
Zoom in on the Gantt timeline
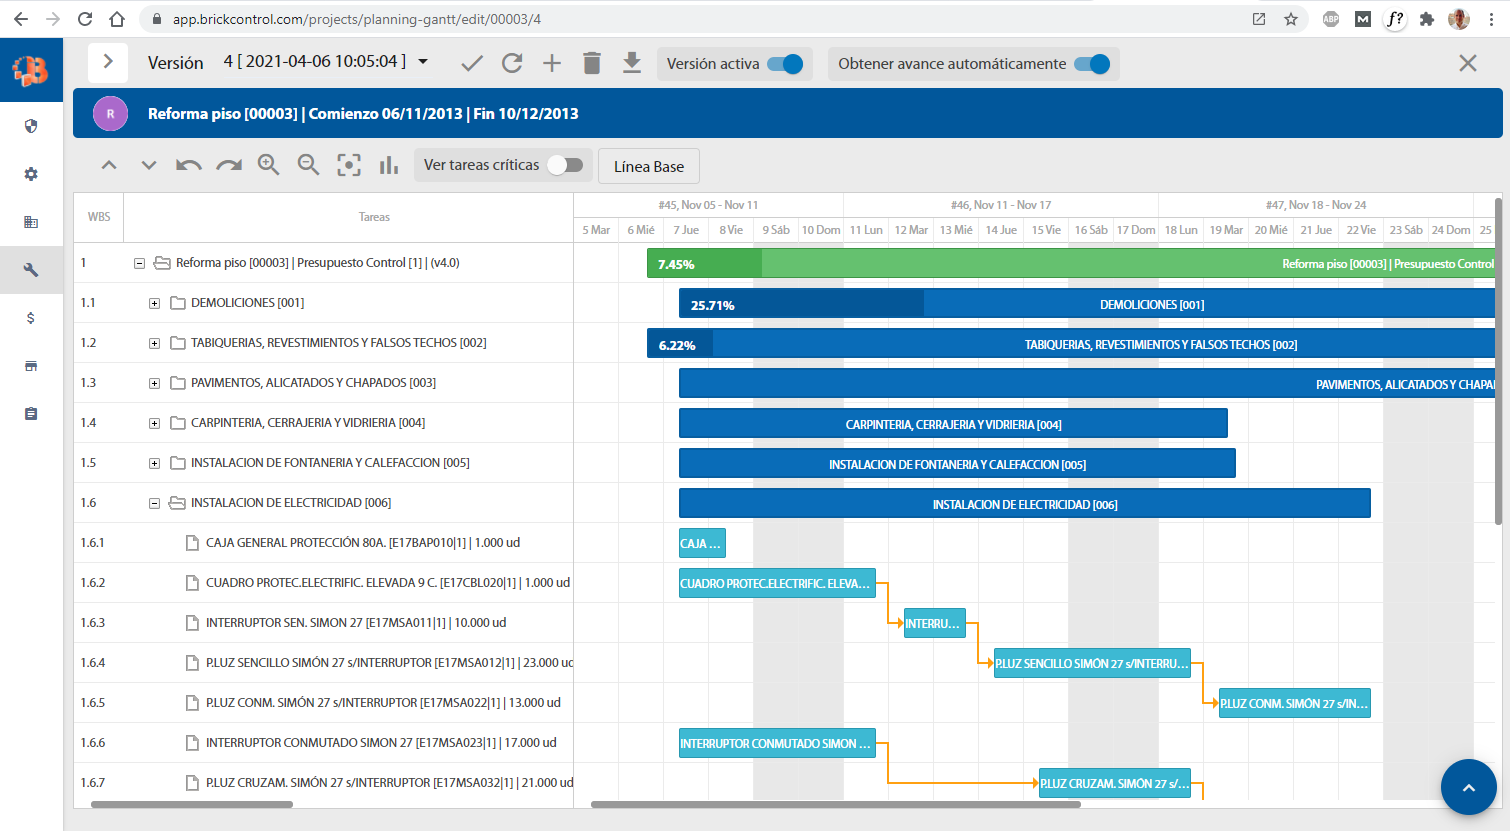(x=268, y=165)
